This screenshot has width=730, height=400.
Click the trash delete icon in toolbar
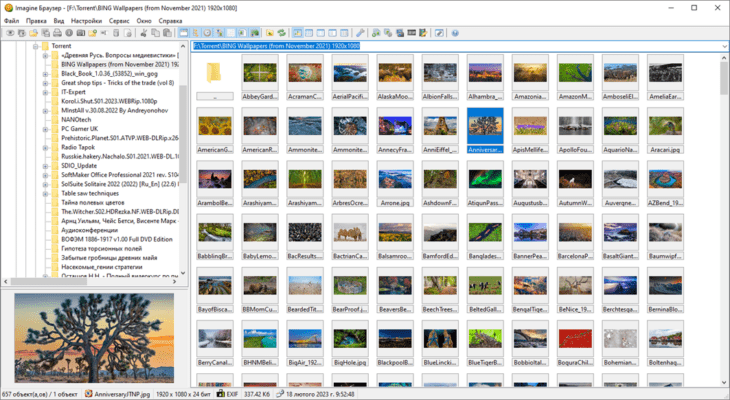point(116,33)
